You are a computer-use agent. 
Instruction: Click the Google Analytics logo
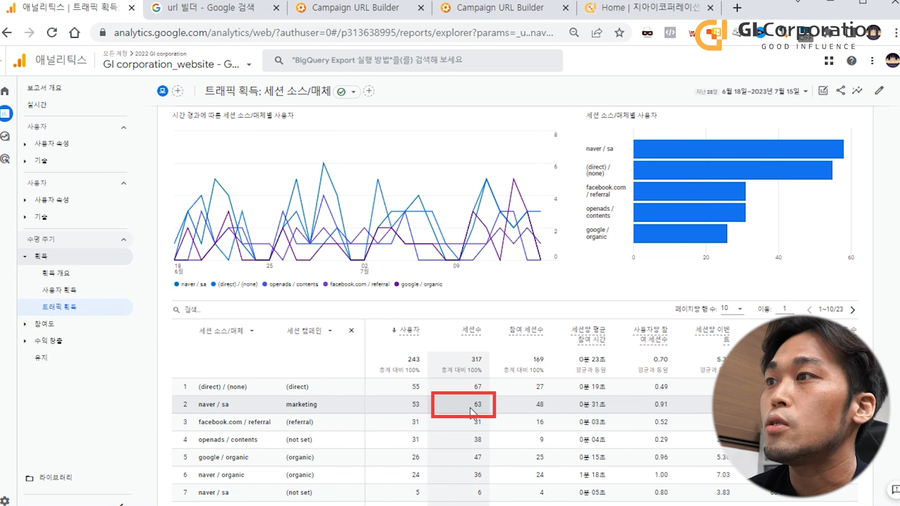(20, 60)
